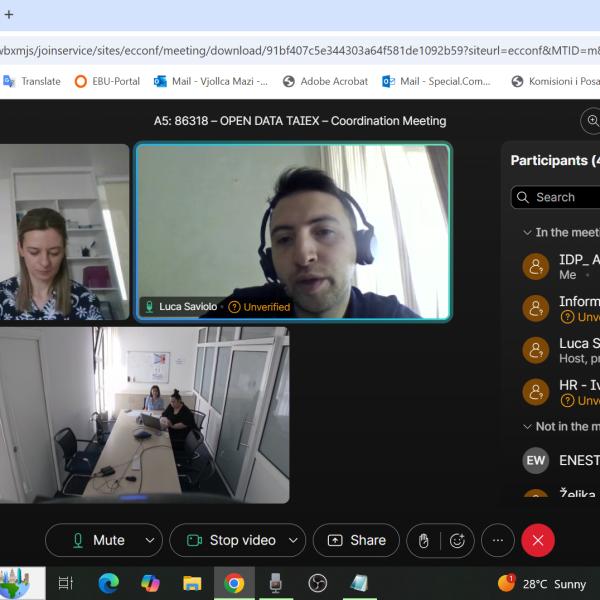This screenshot has height=600, width=600.
Task: Raise hand using the hand icon
Action: click(x=424, y=540)
